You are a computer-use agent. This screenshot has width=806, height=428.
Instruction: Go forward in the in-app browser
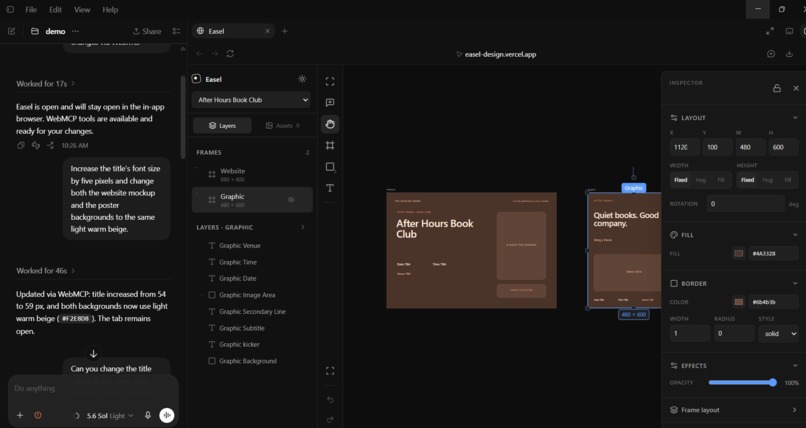tap(215, 54)
